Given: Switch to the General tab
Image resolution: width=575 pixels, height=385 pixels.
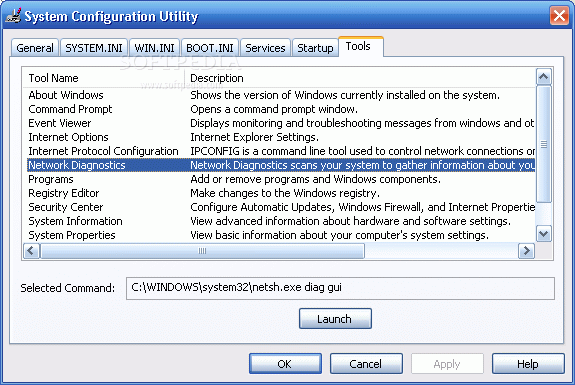Looking at the screenshot, I should [35, 48].
